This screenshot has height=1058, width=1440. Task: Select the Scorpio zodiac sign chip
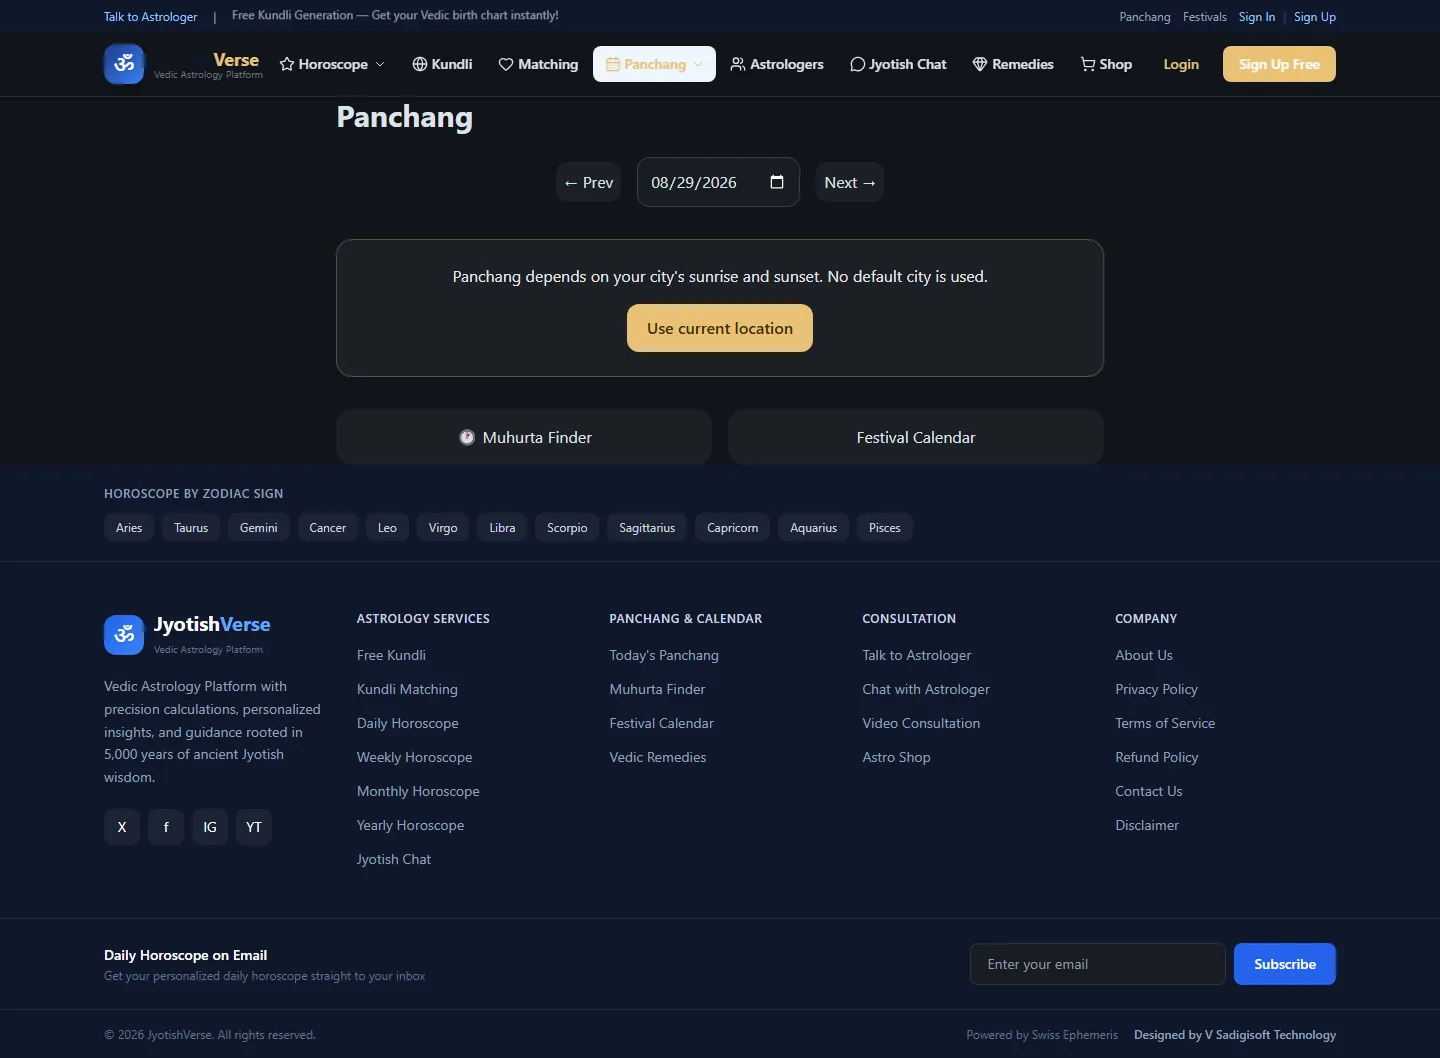(567, 528)
